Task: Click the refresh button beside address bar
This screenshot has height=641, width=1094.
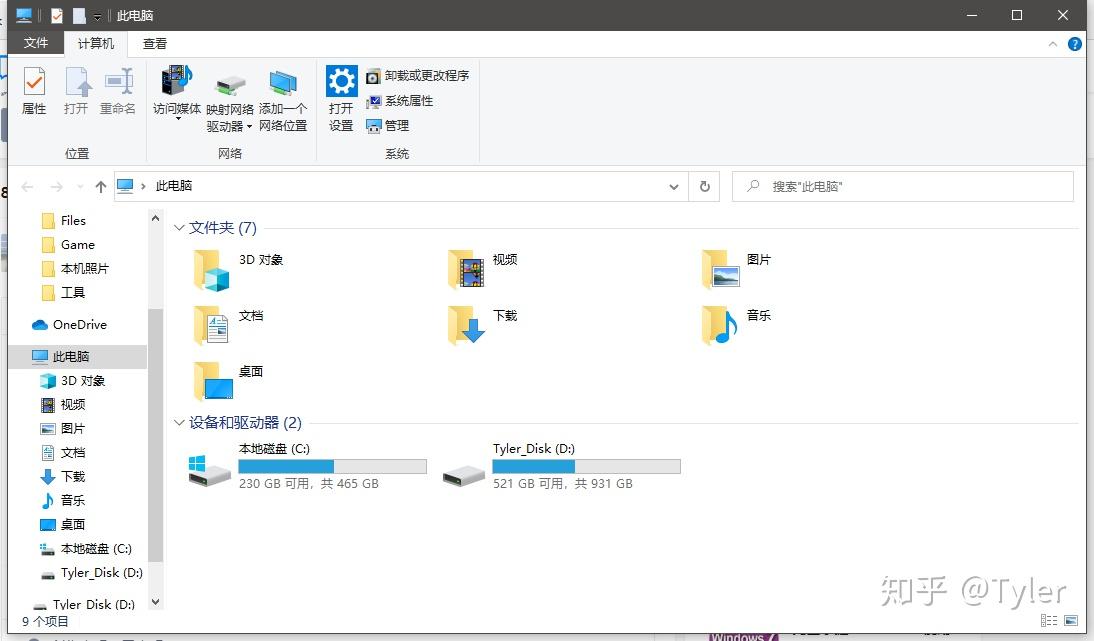Action: (x=705, y=186)
